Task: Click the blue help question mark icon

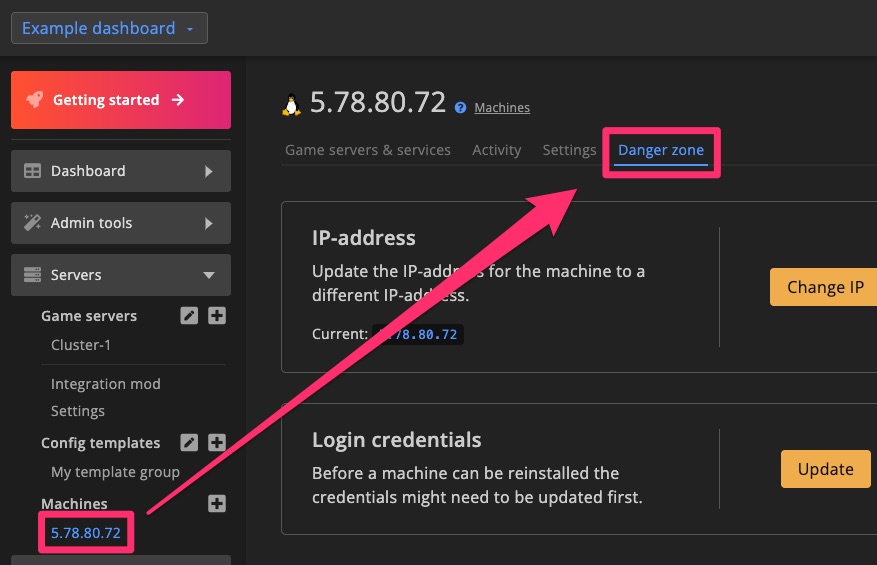Action: 460,108
